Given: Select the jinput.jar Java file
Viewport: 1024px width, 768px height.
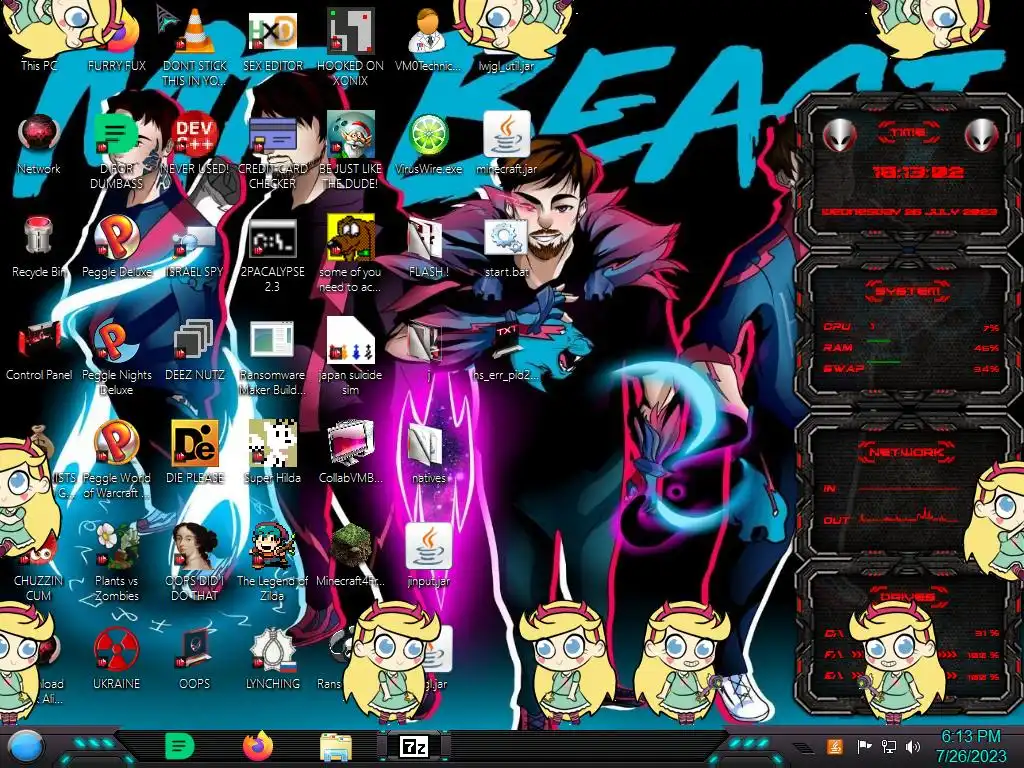Looking at the screenshot, I should pyautogui.click(x=428, y=546).
